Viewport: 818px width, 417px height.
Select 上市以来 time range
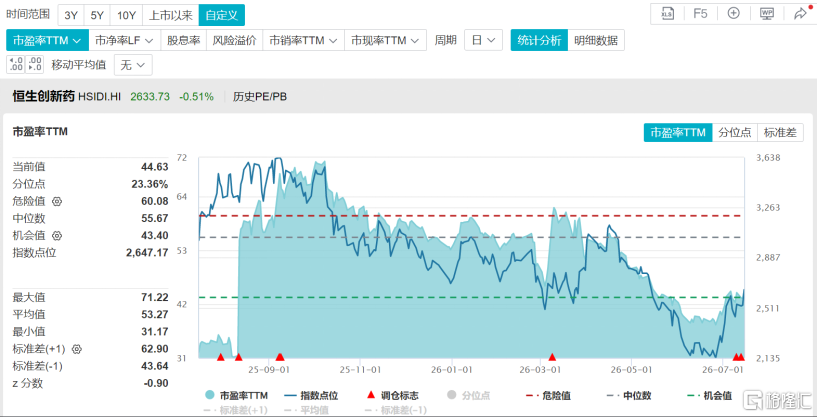(171, 15)
